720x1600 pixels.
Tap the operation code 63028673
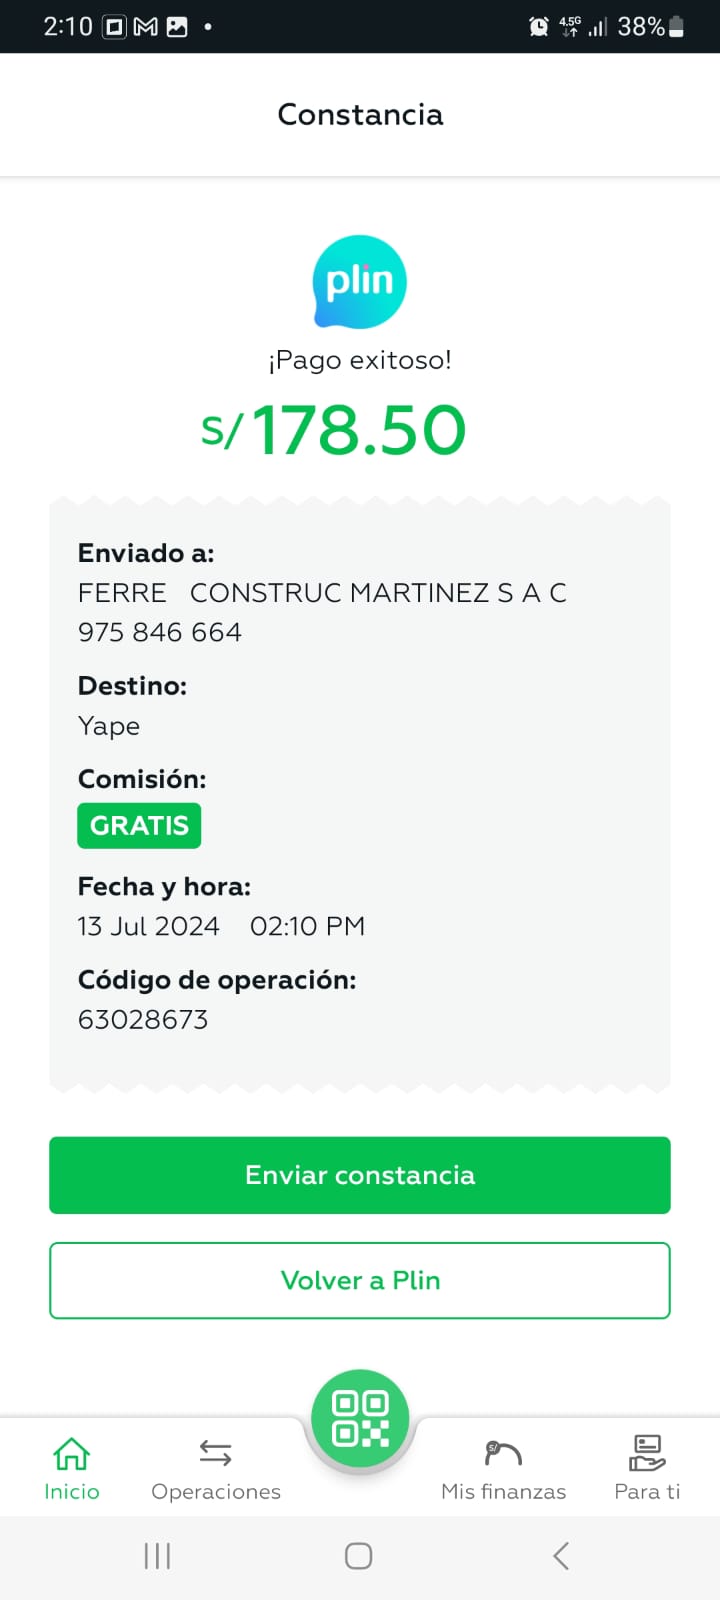coord(143,1019)
